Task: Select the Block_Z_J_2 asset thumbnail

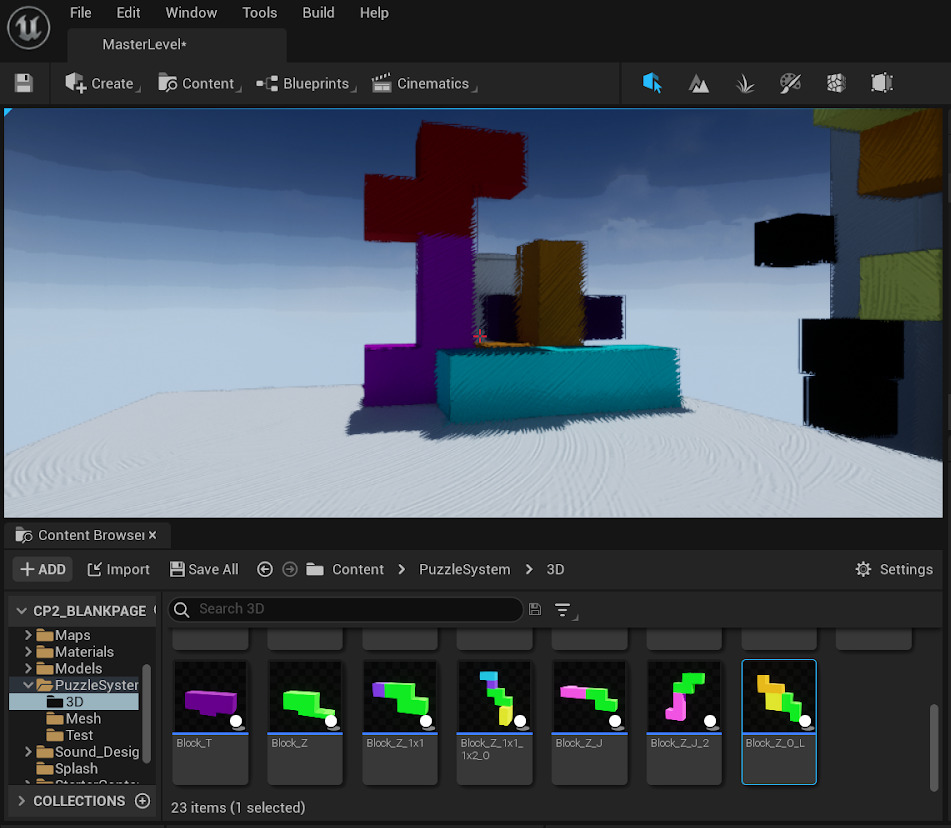Action: [684, 696]
